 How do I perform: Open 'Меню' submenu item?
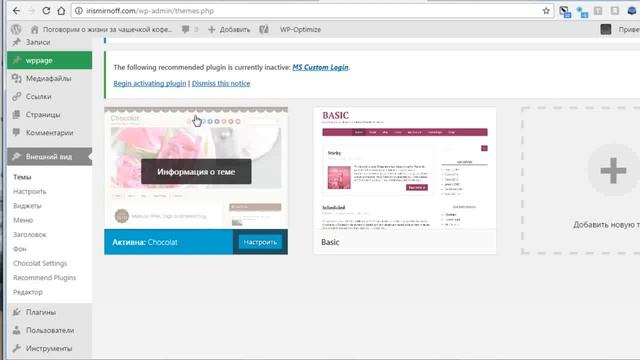pos(23,220)
